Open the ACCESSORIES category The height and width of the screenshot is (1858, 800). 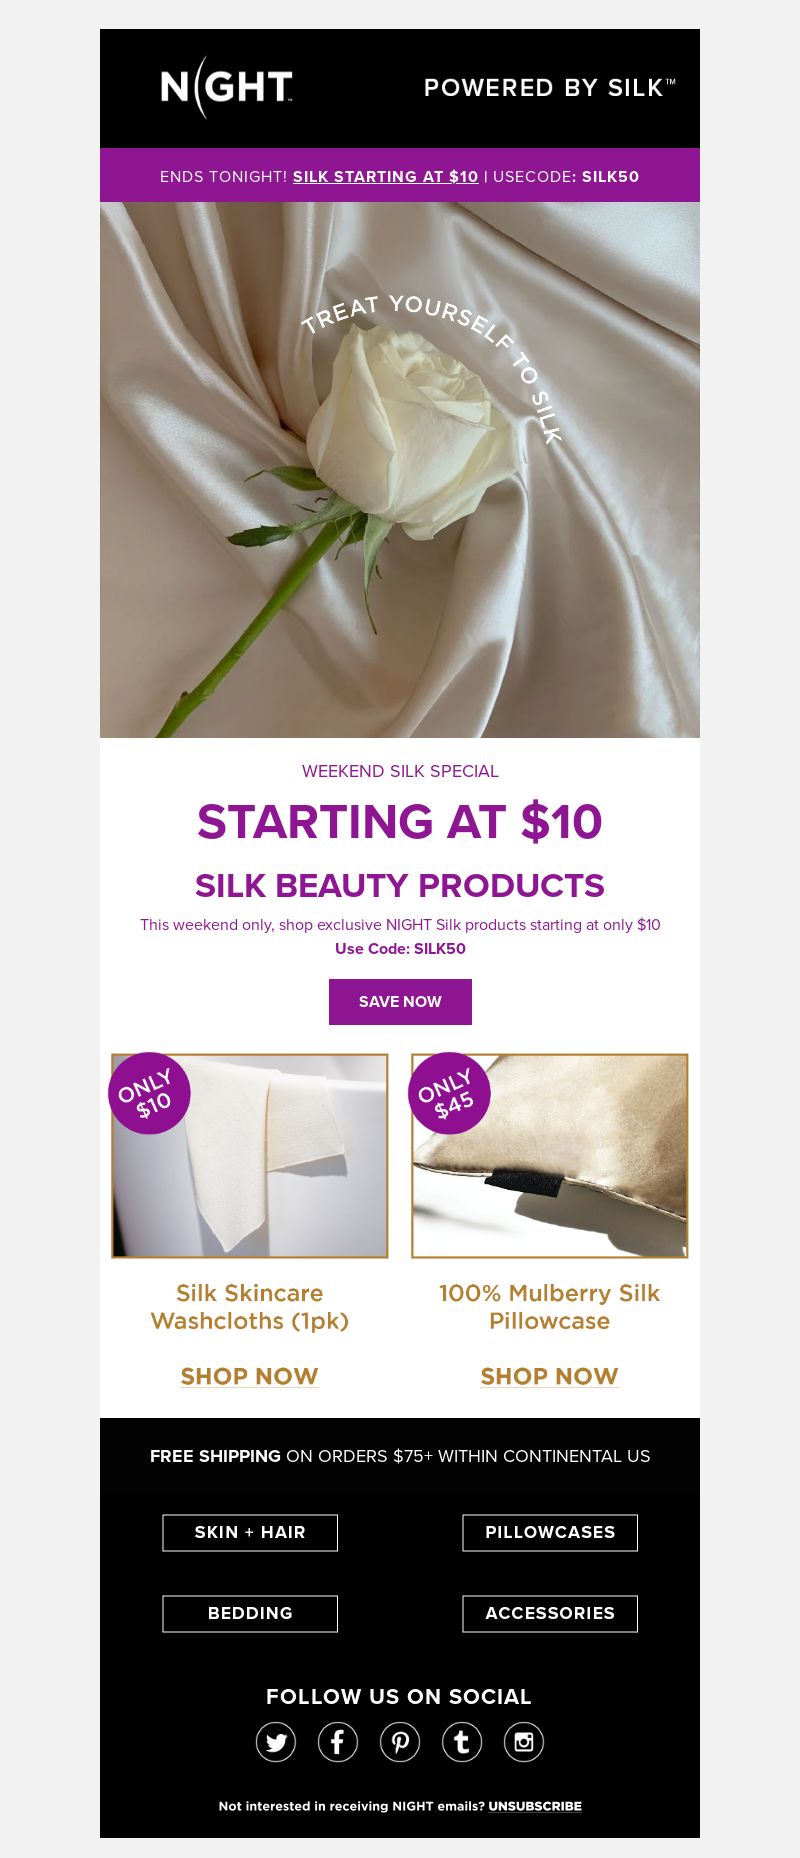pyautogui.click(x=550, y=1614)
